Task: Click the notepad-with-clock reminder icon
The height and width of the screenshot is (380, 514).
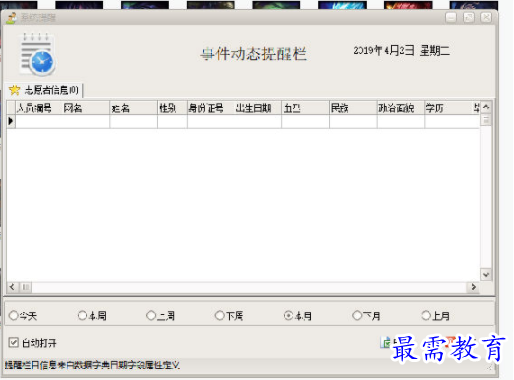Action: pos(38,54)
